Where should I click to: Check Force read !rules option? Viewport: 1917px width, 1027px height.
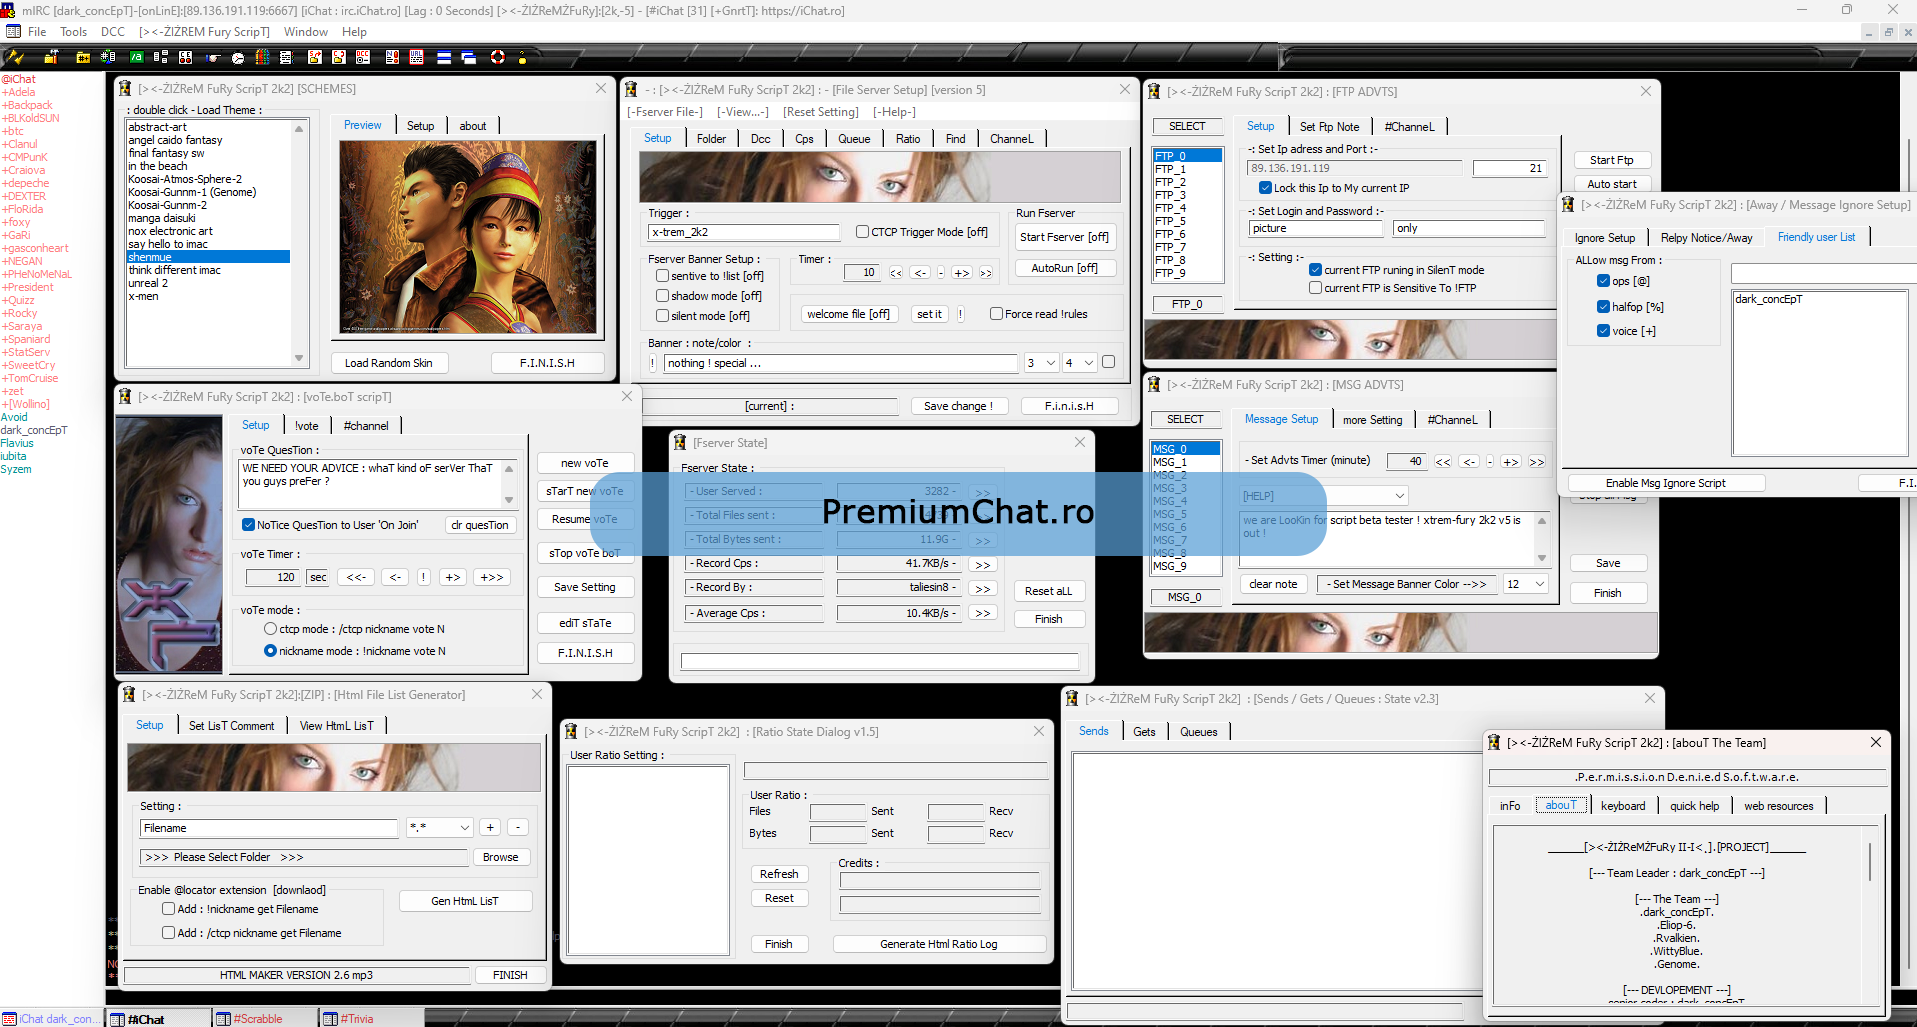996,314
